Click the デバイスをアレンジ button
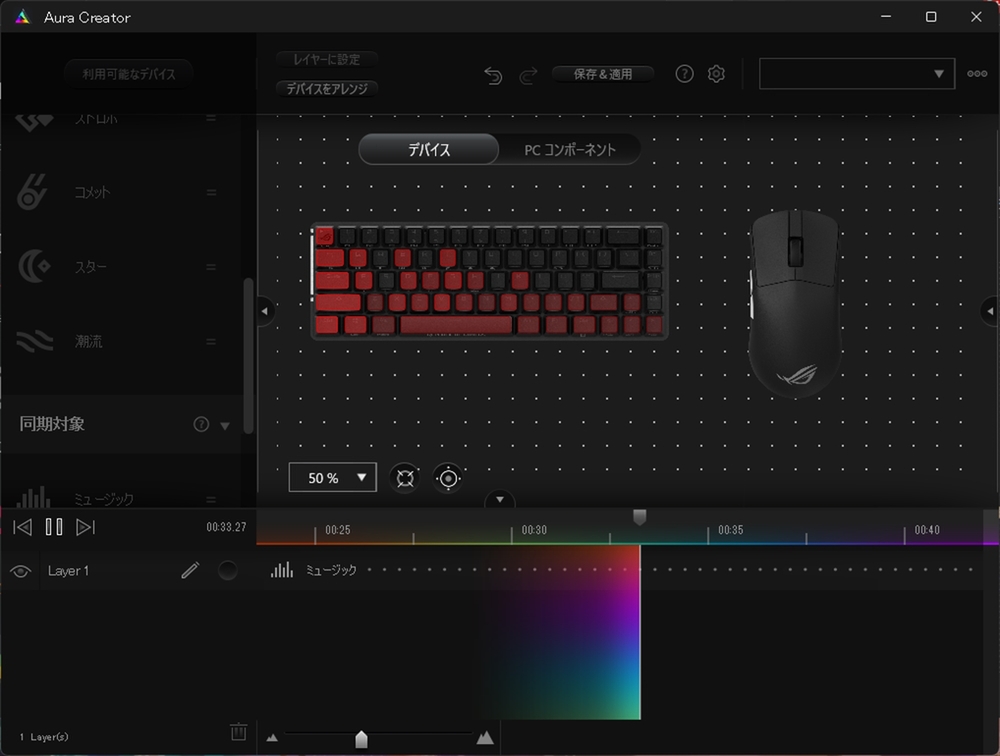 (x=327, y=89)
